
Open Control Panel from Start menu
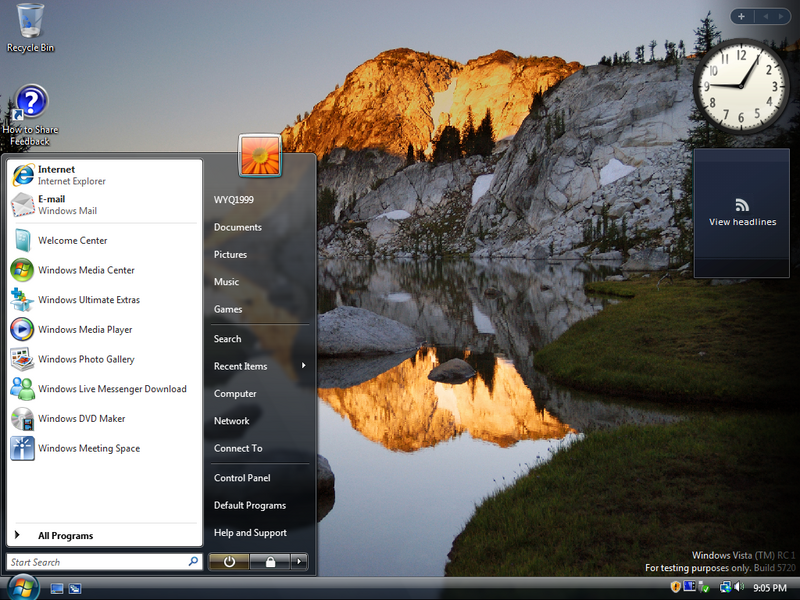click(x=242, y=478)
